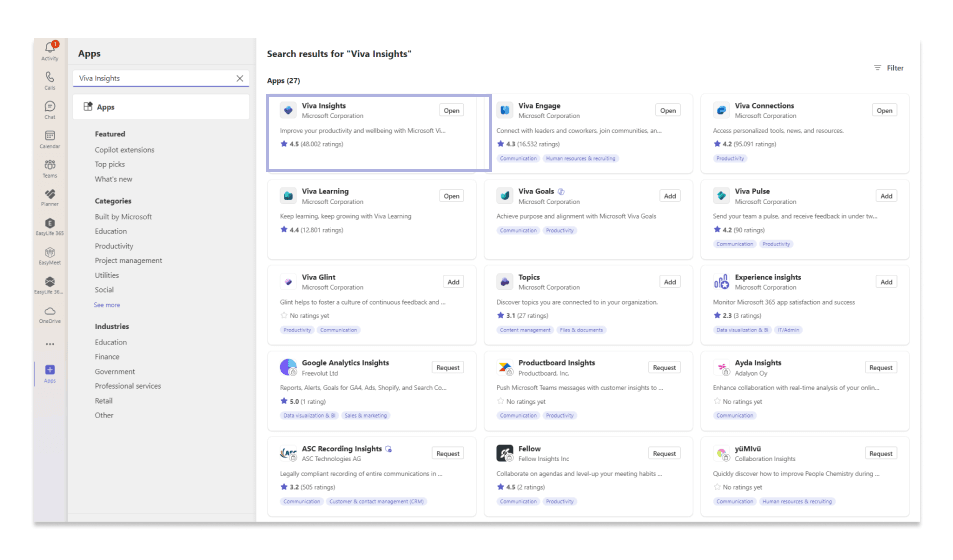Open OneDrive from the sidebar
The height and width of the screenshot is (560, 953).
pyautogui.click(x=49, y=314)
